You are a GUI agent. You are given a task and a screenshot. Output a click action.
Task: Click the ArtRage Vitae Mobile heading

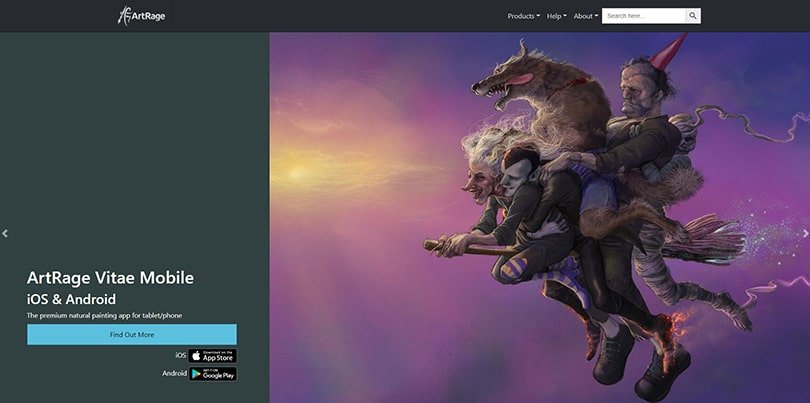(x=110, y=278)
